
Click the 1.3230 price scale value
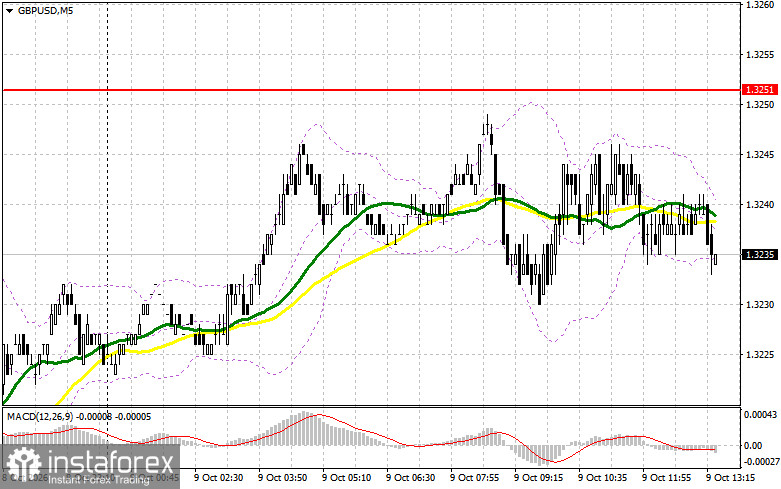(760, 305)
